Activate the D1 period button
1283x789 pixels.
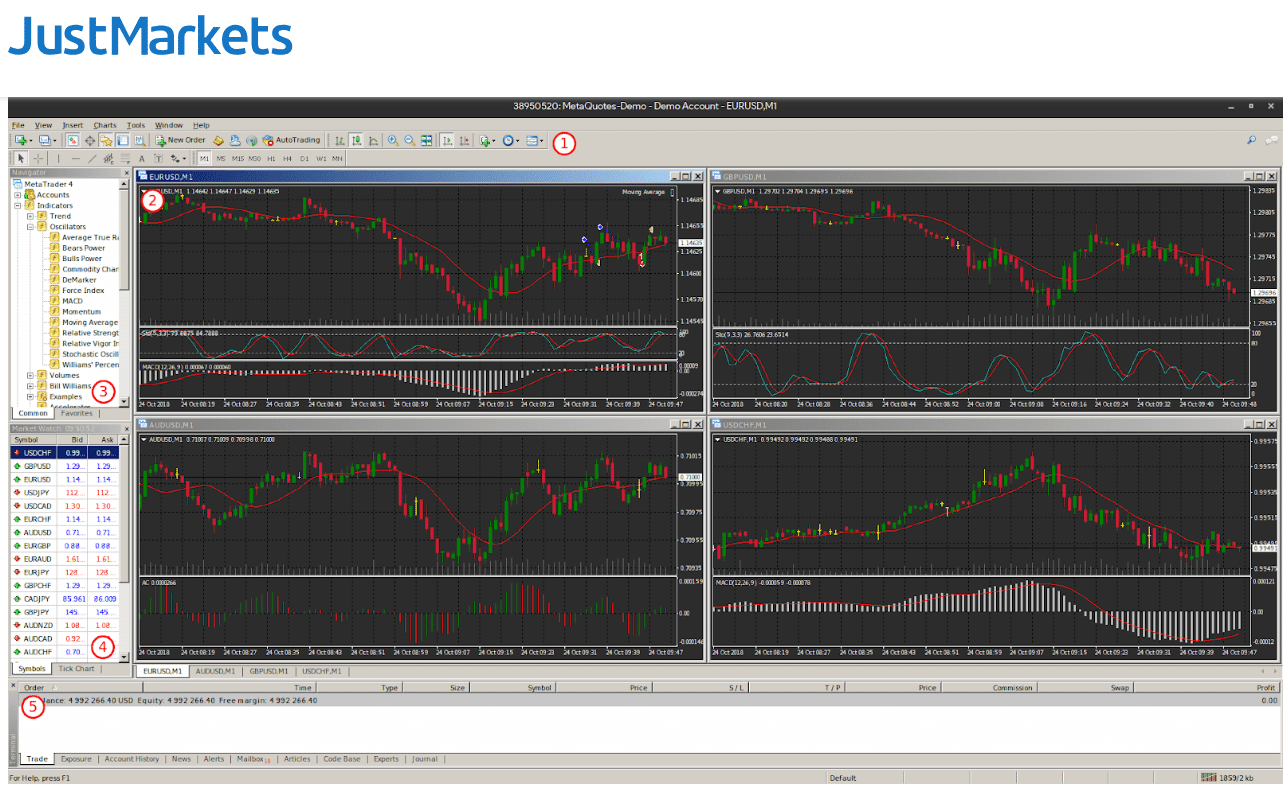click(304, 158)
